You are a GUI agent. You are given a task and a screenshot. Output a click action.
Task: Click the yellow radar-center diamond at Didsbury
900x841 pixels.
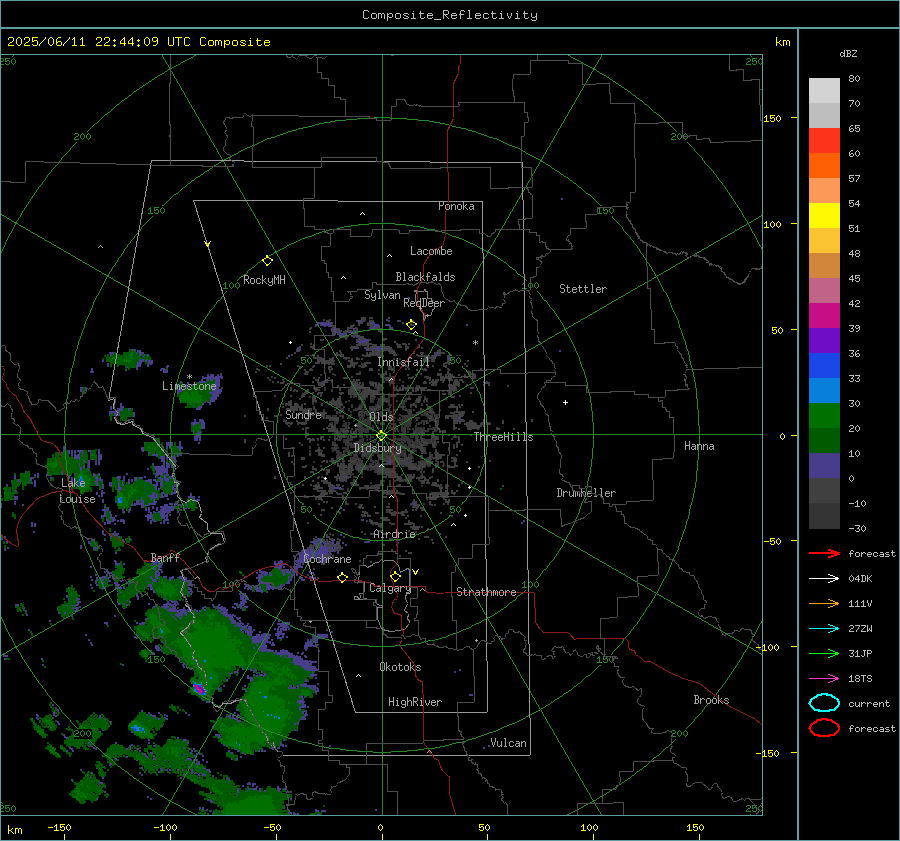pos(381,436)
